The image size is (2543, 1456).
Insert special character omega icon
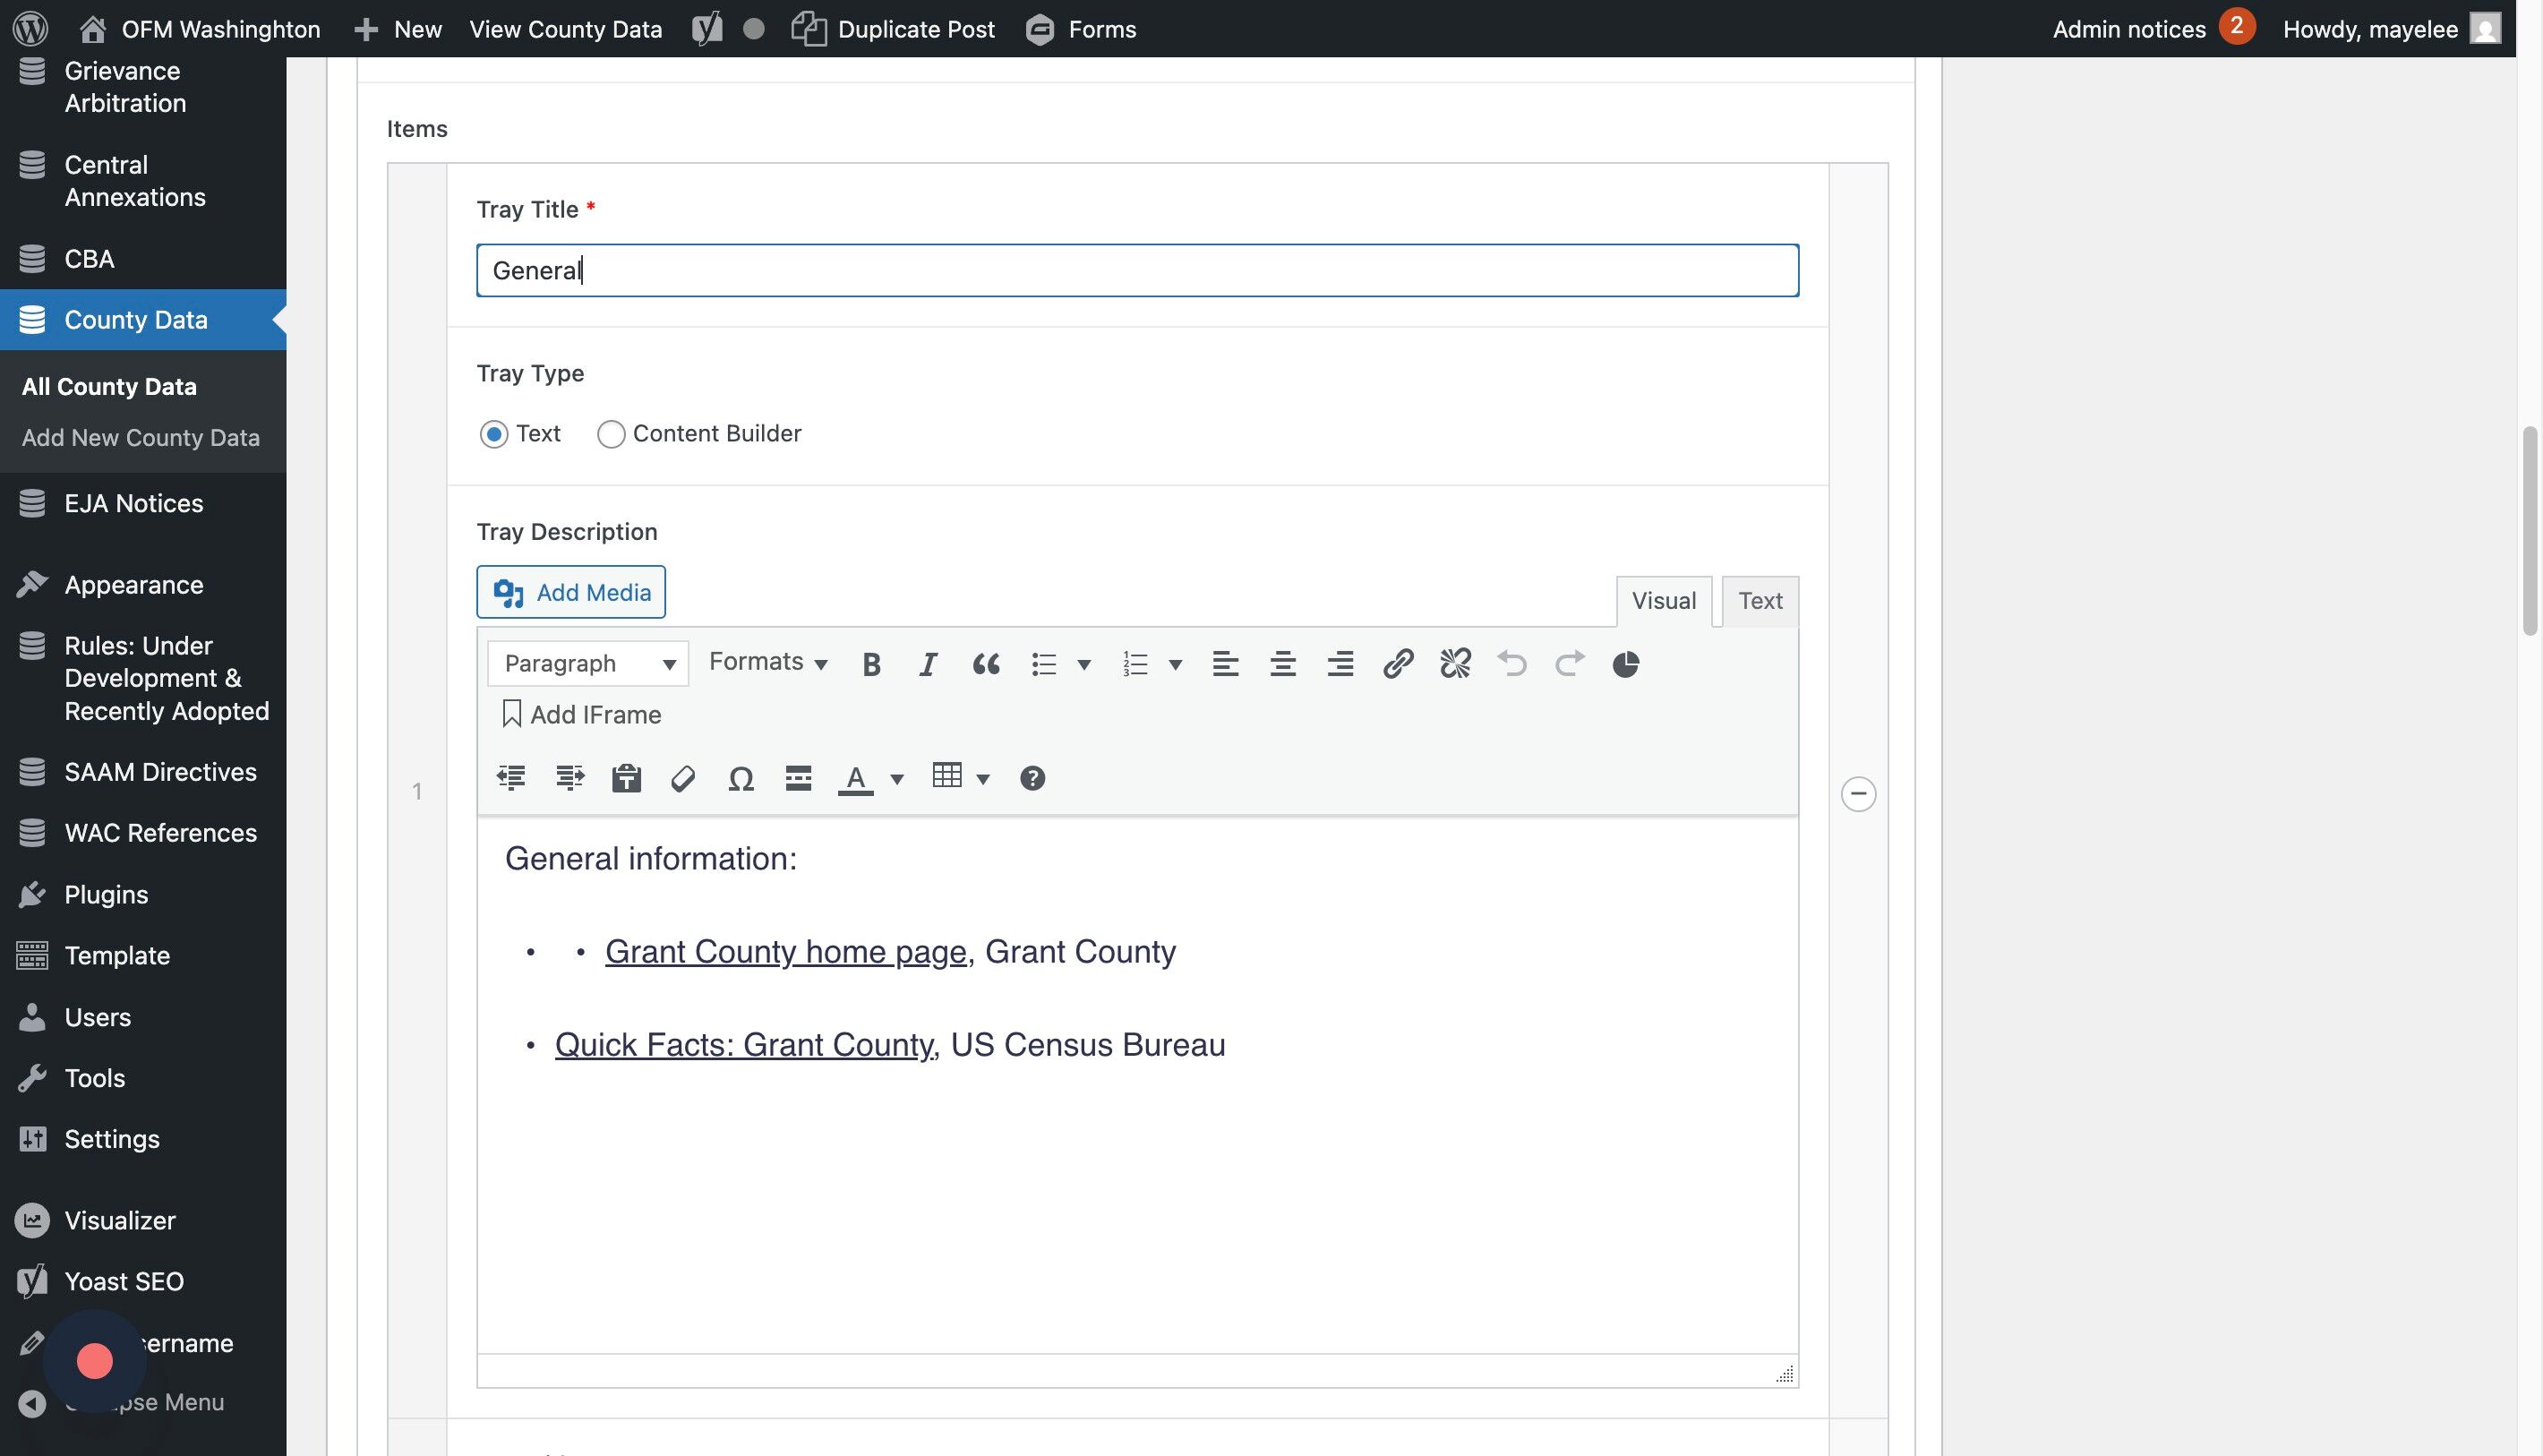pos(740,778)
